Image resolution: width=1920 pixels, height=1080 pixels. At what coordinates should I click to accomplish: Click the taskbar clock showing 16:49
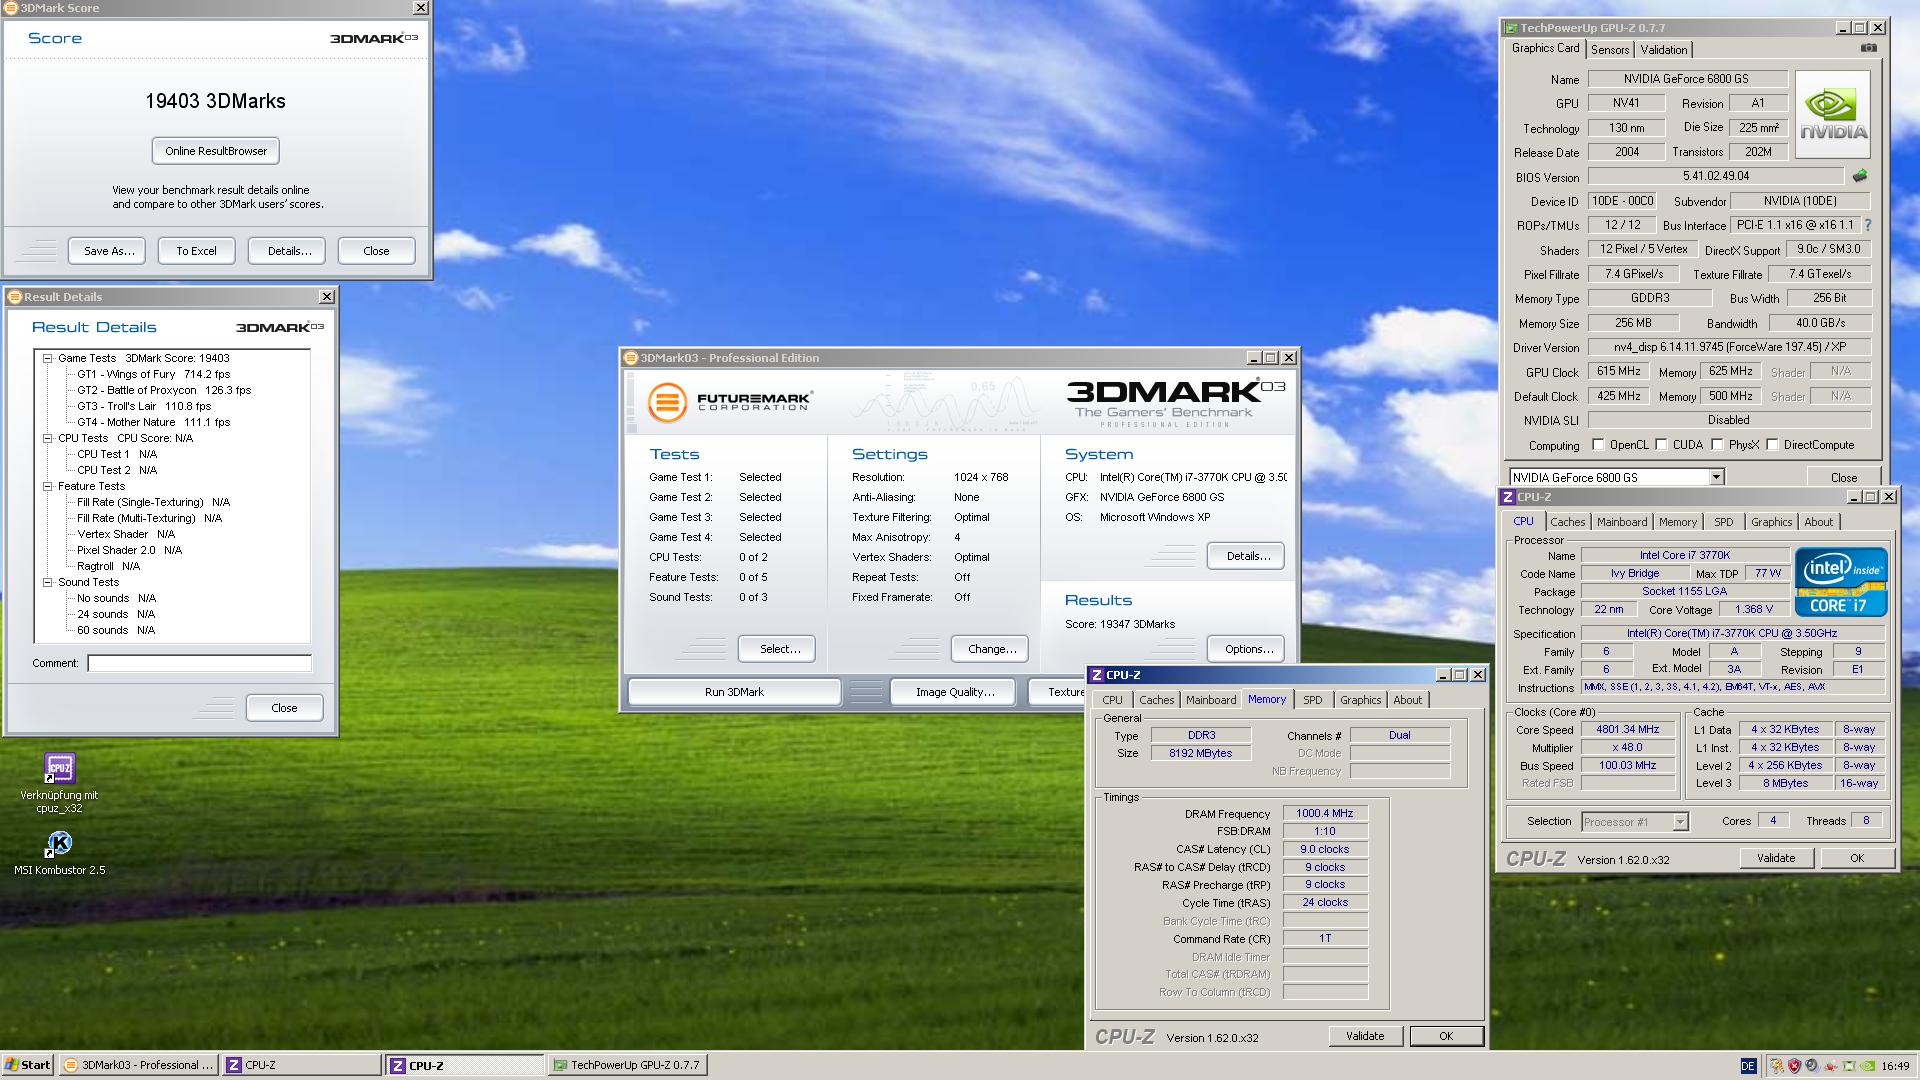(1895, 1066)
